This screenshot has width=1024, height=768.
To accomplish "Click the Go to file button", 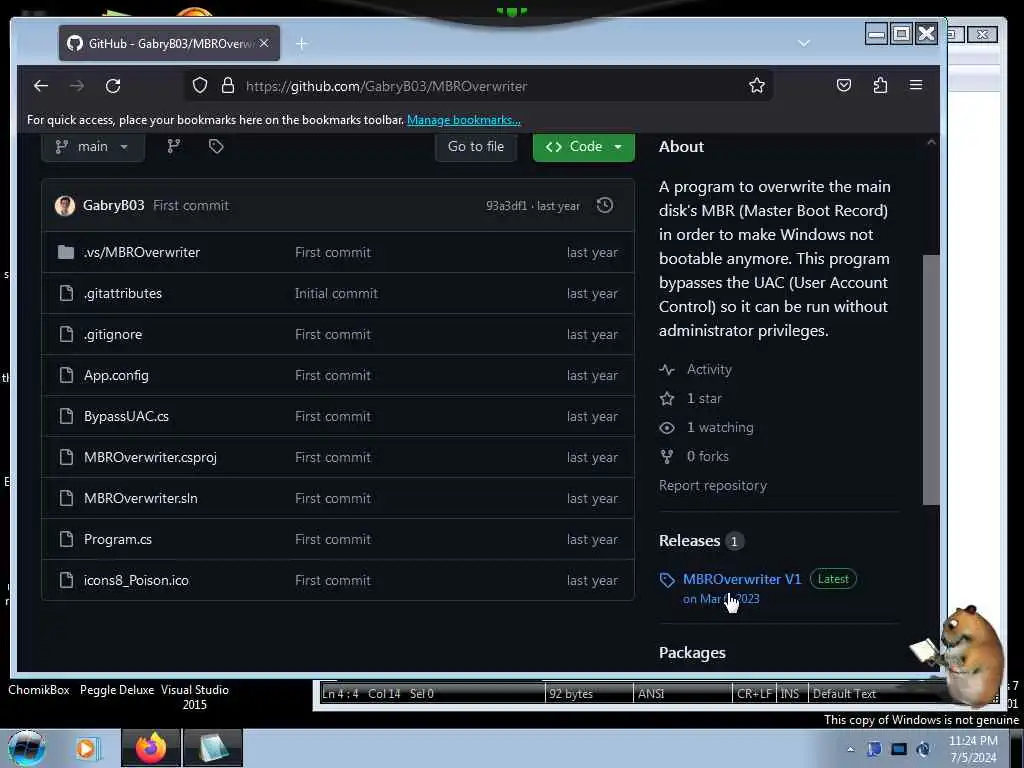I will [475, 147].
